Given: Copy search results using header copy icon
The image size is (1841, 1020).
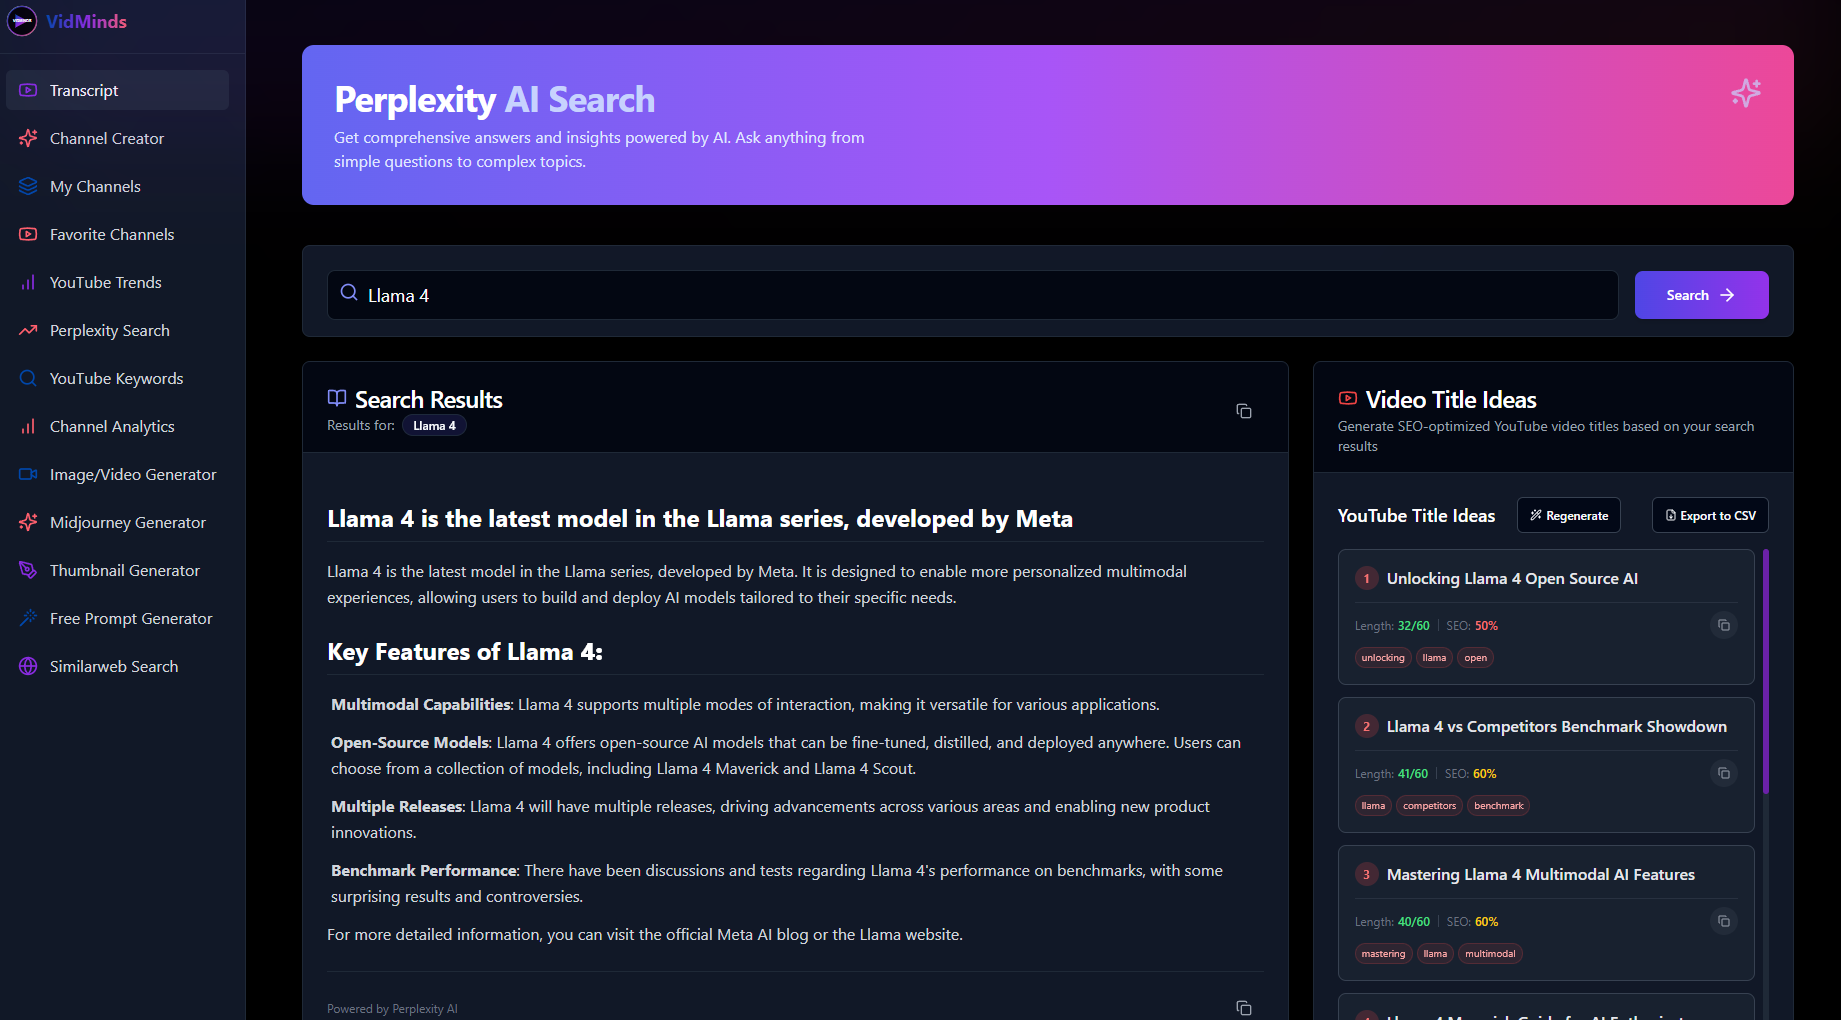Looking at the screenshot, I should (1244, 411).
